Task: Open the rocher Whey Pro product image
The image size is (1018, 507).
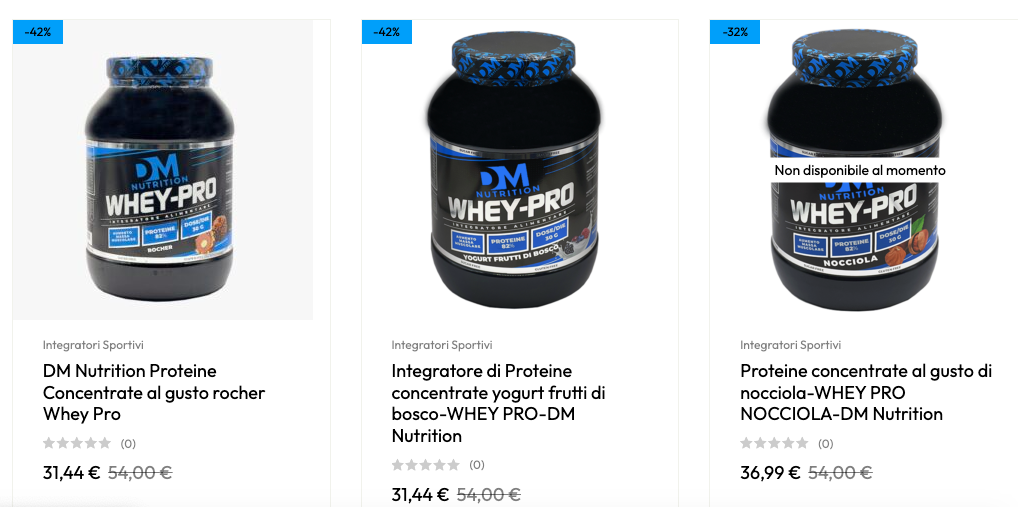Action: pyautogui.click(x=163, y=169)
